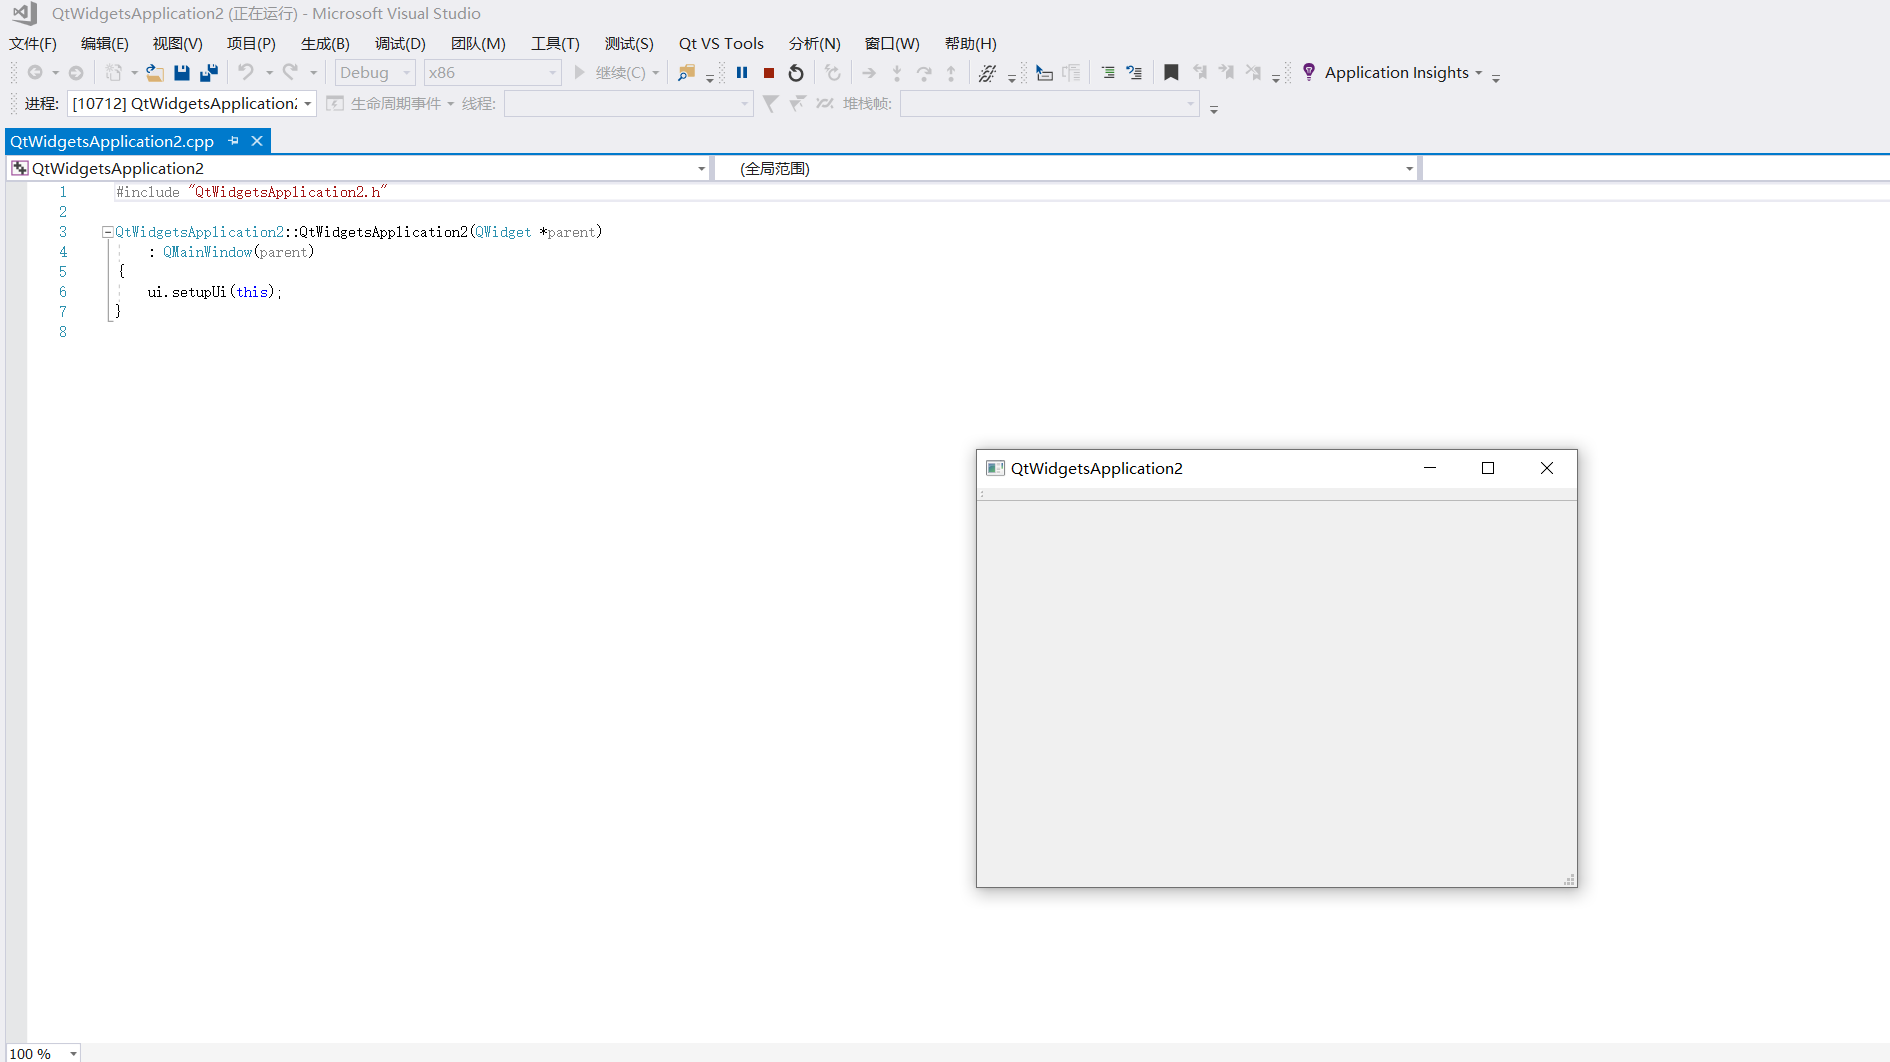Toggle the pin on QtWidgetsApplication2.cpp tab
1890x1062 pixels.
click(234, 141)
